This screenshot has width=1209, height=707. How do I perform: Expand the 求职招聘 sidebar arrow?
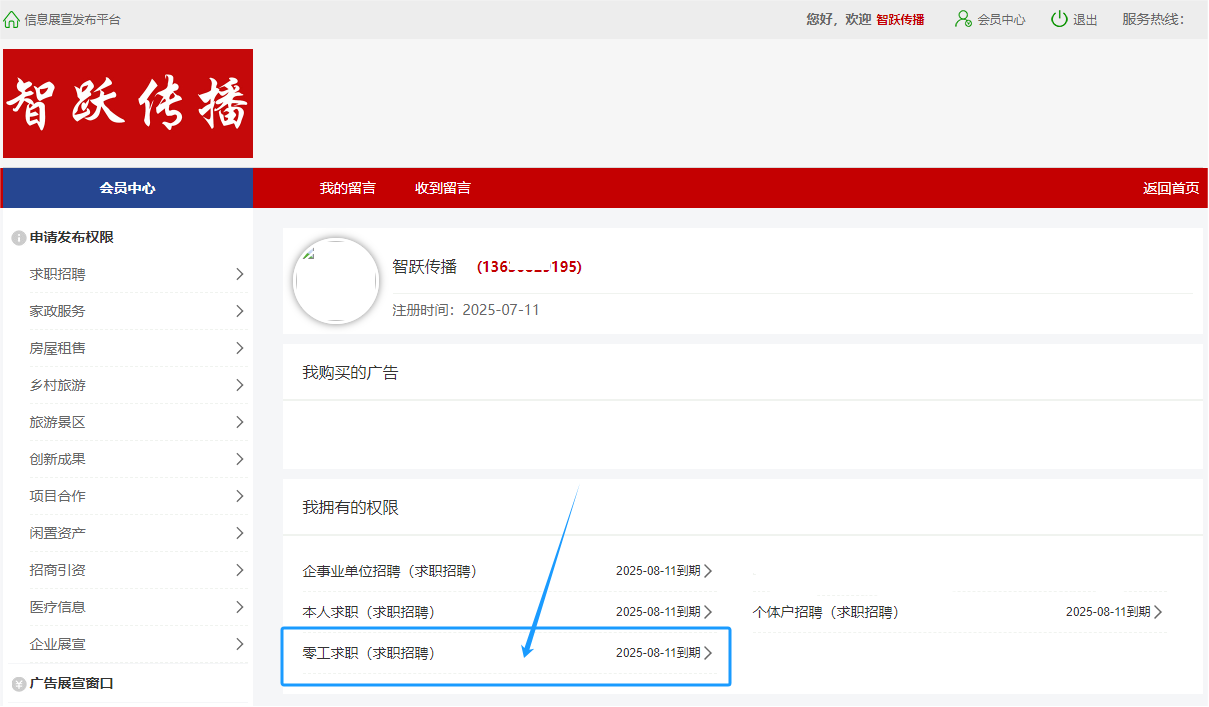240,274
